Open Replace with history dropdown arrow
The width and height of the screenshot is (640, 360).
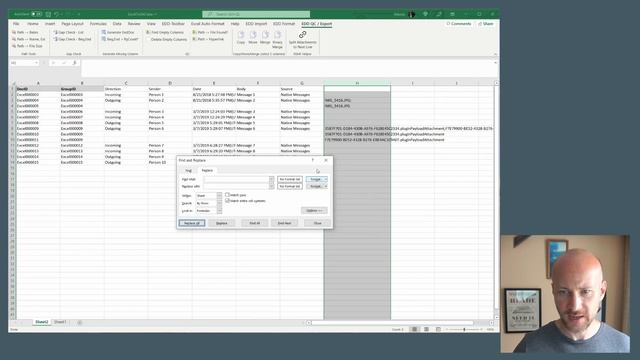point(271,186)
